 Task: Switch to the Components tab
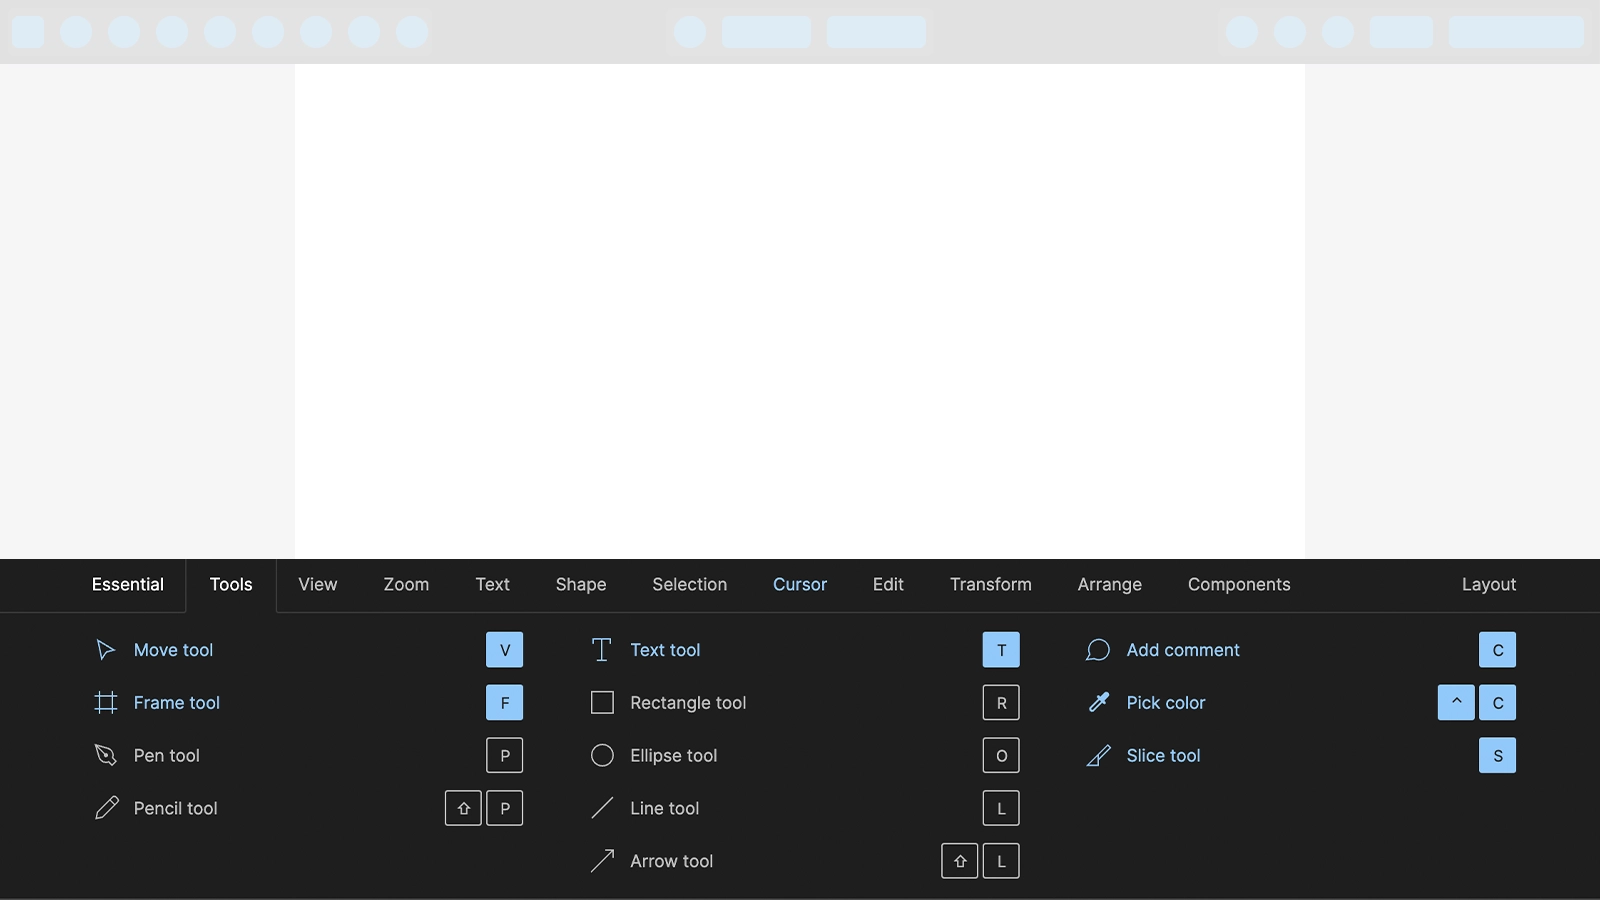coord(1238,585)
